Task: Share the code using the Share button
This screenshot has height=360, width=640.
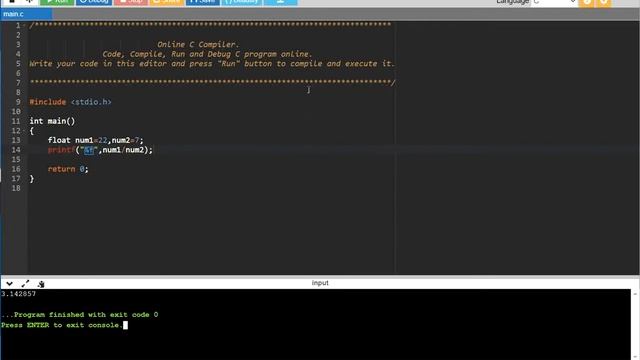Action: pyautogui.click(x=166, y=2)
